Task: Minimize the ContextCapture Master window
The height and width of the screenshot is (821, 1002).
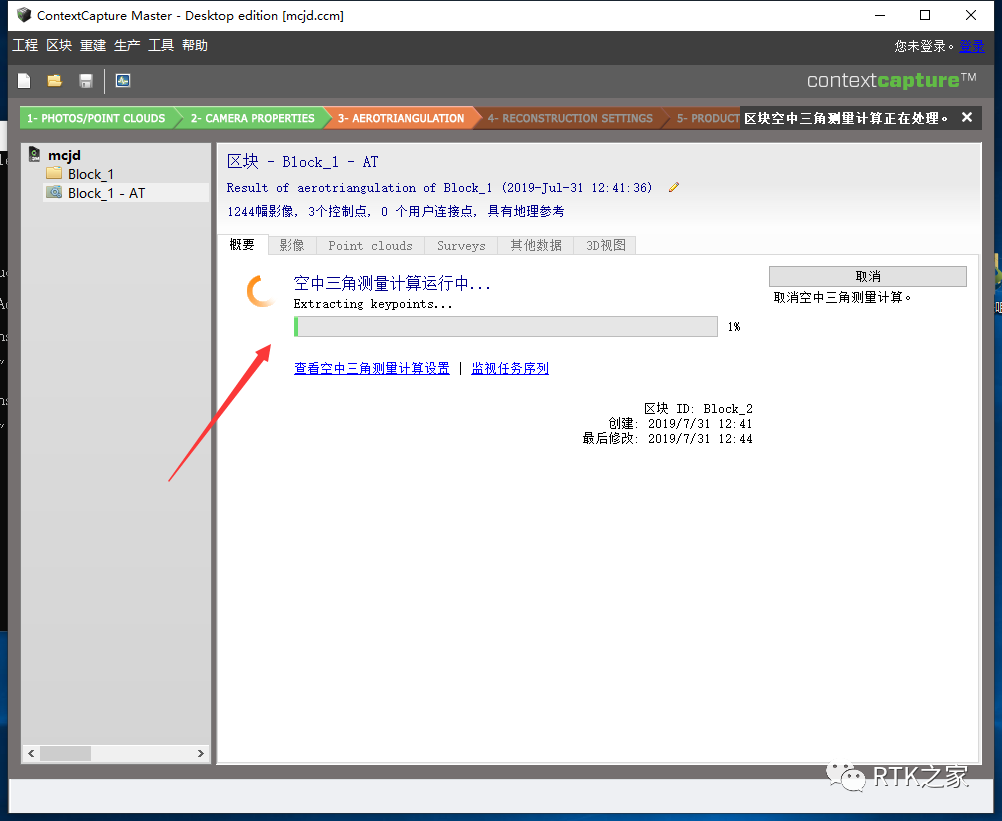Action: coord(880,15)
